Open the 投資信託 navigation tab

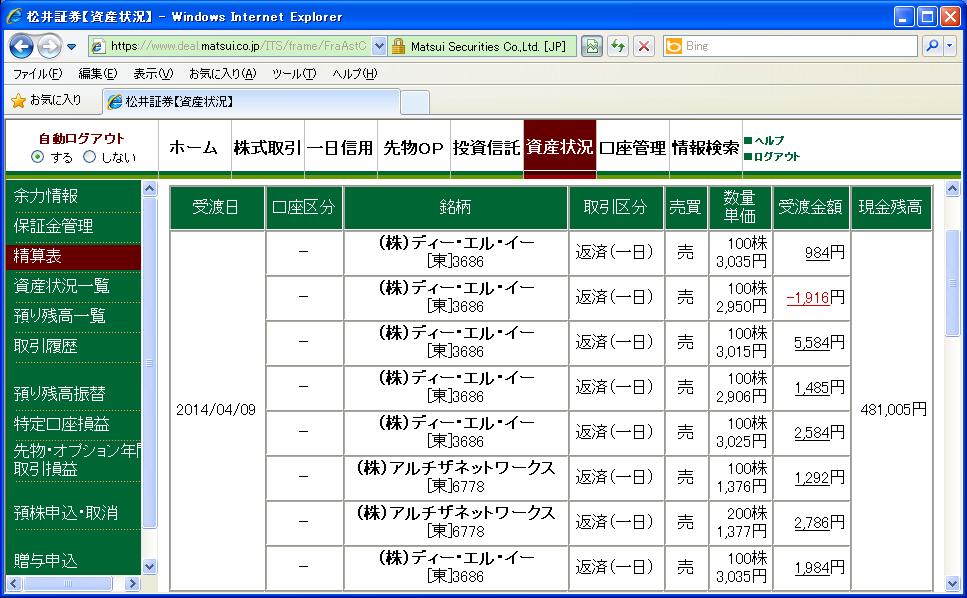[487, 147]
